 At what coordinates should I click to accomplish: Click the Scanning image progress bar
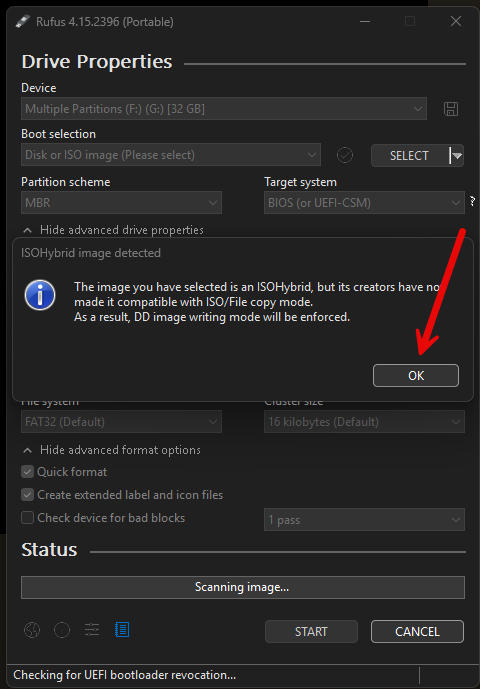243,587
